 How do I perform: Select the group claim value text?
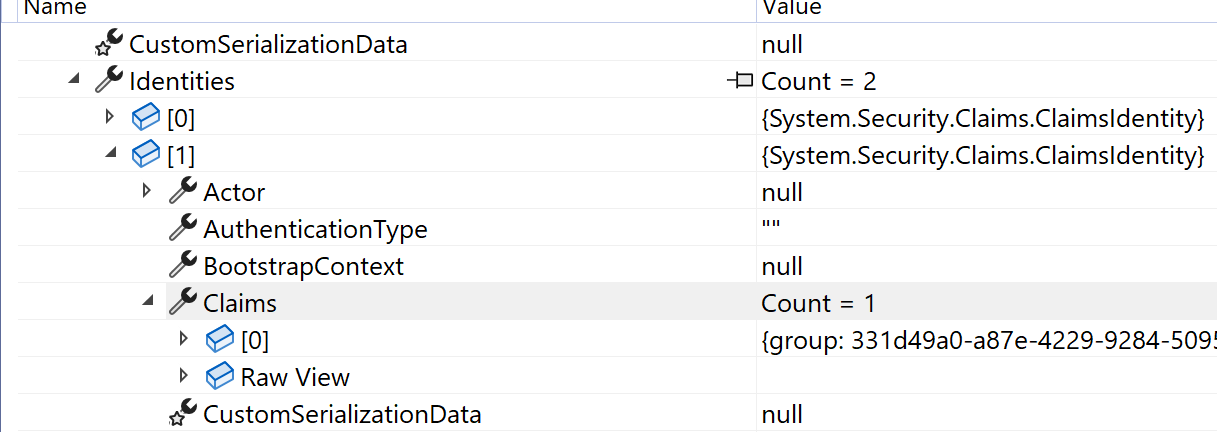987,341
